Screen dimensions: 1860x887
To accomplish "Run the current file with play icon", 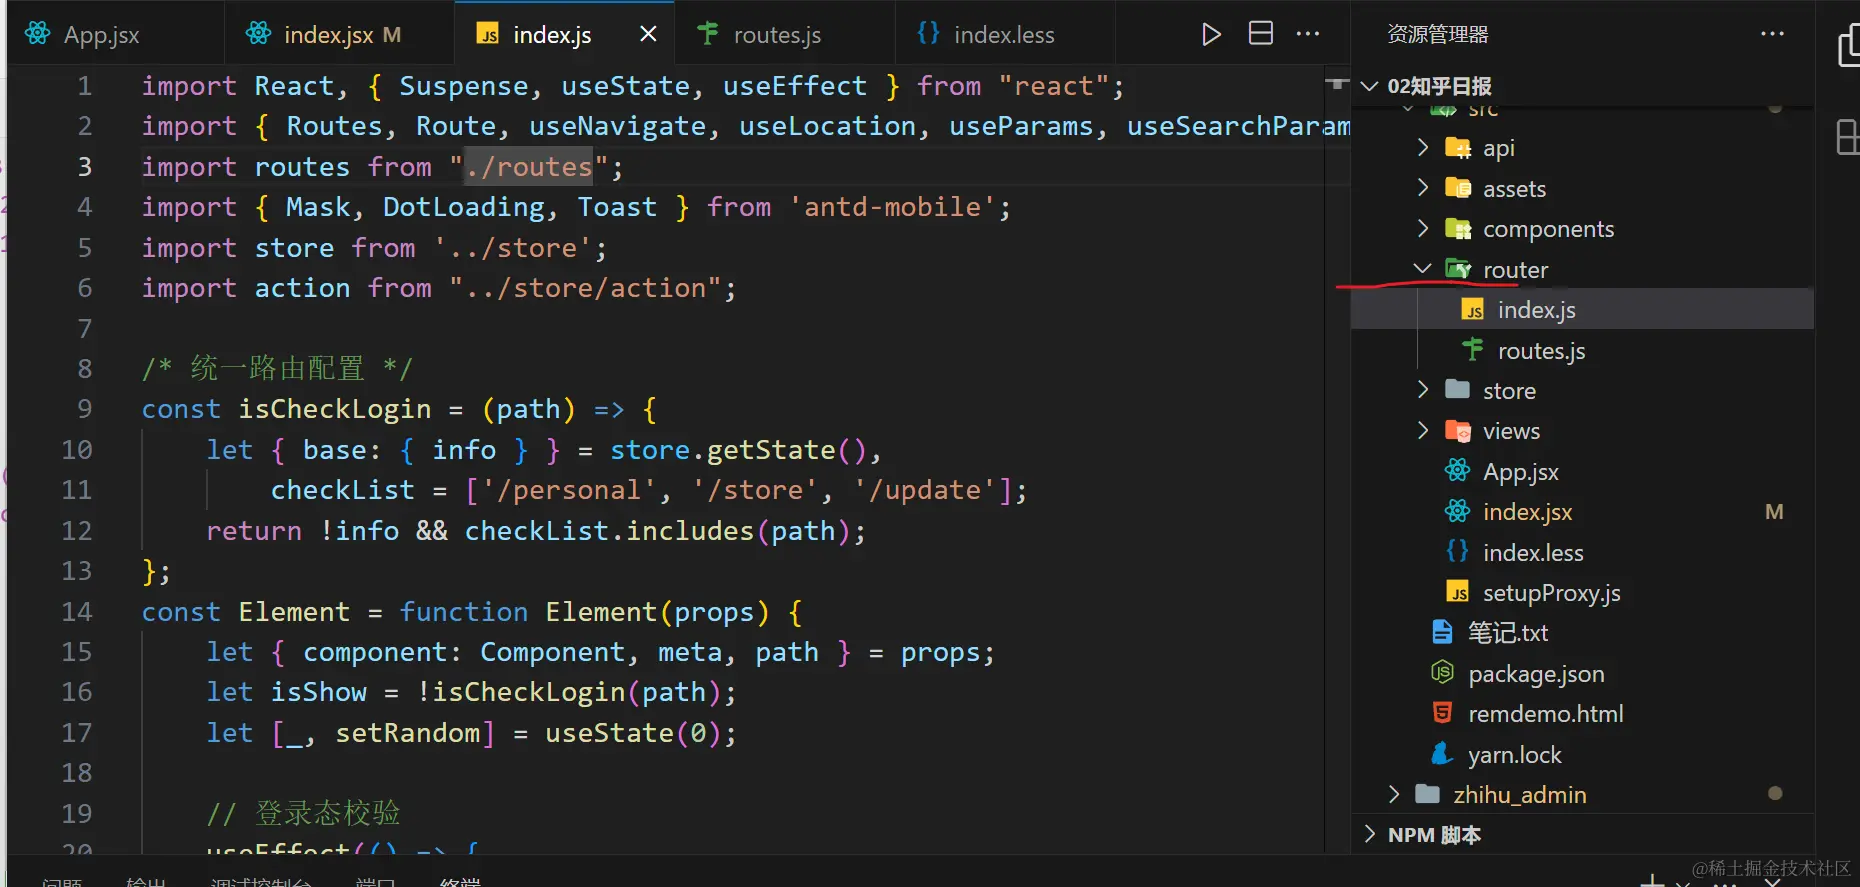I will [x=1211, y=34].
